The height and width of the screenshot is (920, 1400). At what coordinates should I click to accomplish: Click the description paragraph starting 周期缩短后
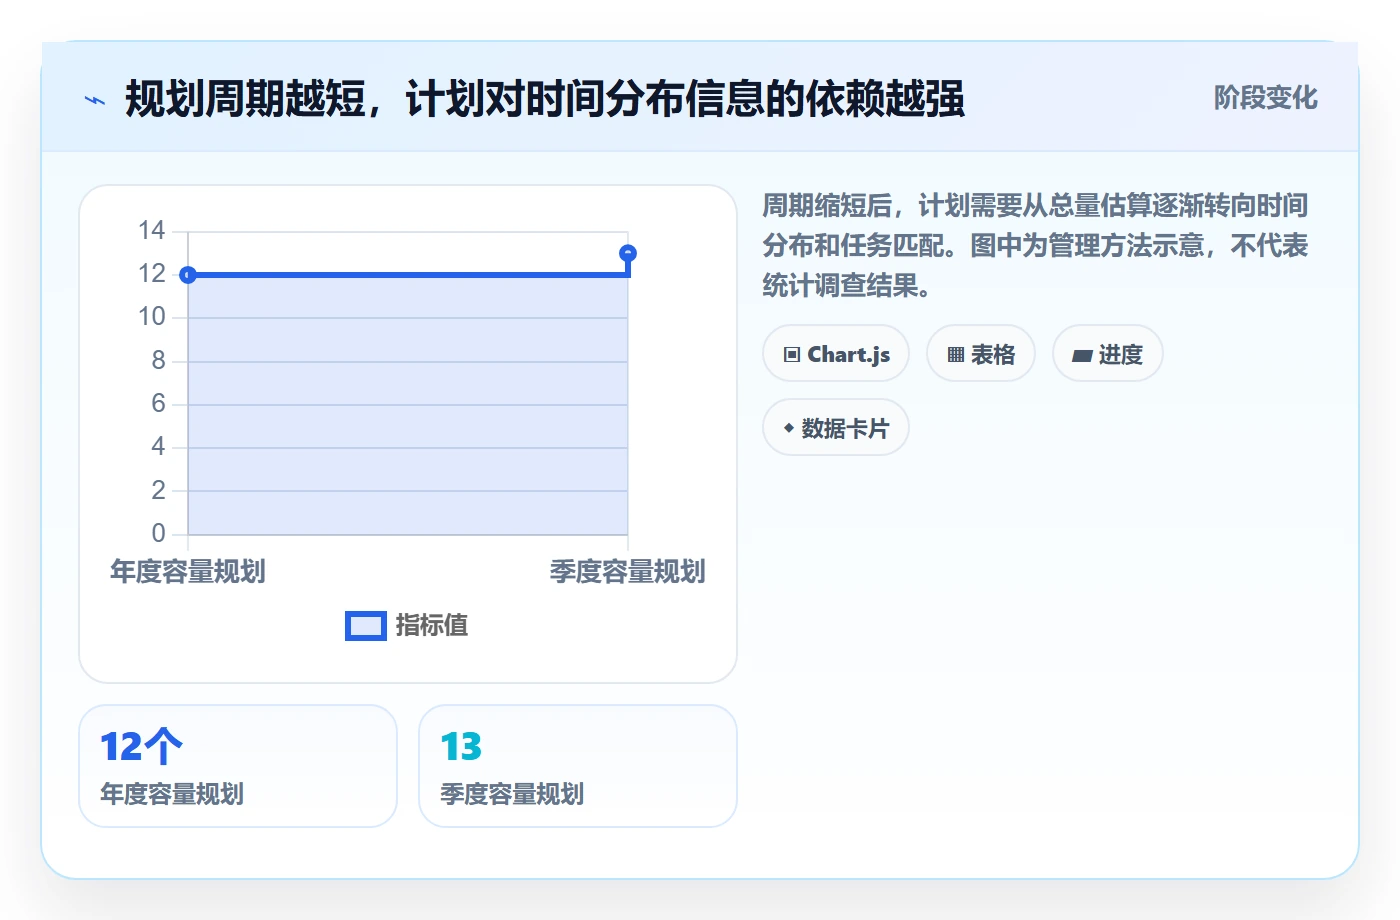pyautogui.click(x=1036, y=246)
